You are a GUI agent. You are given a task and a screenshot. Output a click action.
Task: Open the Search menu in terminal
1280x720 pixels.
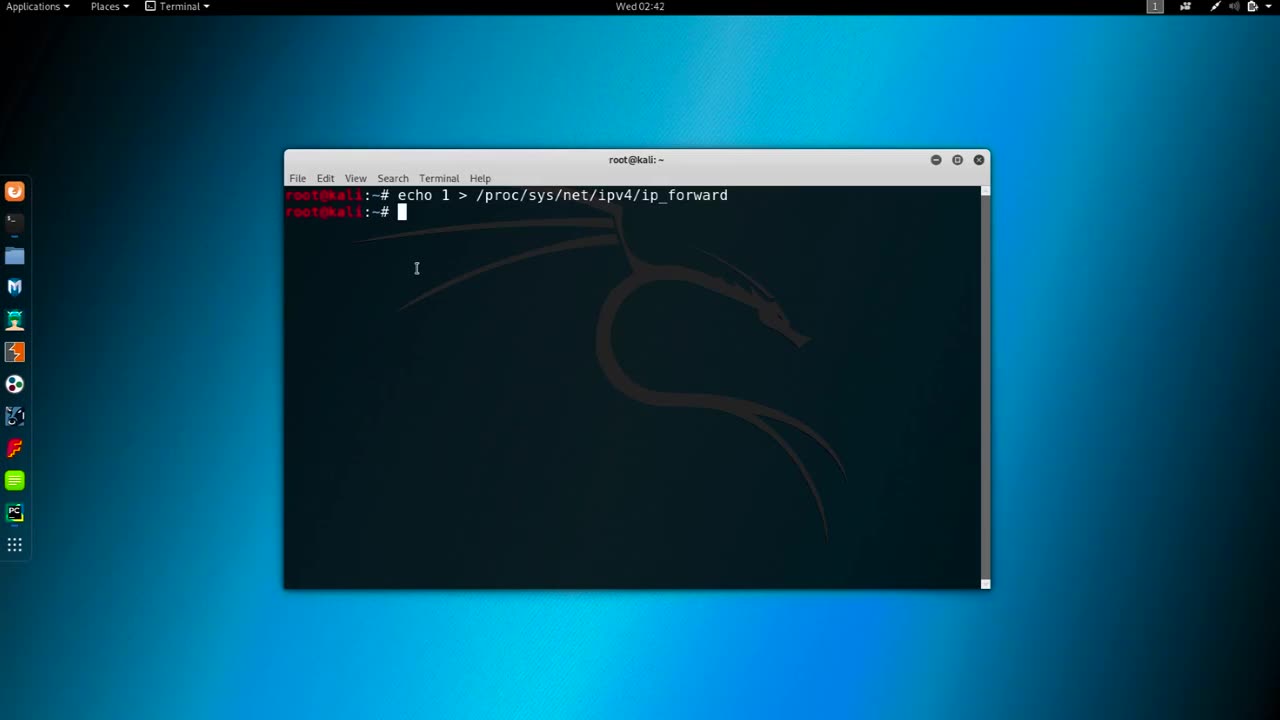coord(393,178)
